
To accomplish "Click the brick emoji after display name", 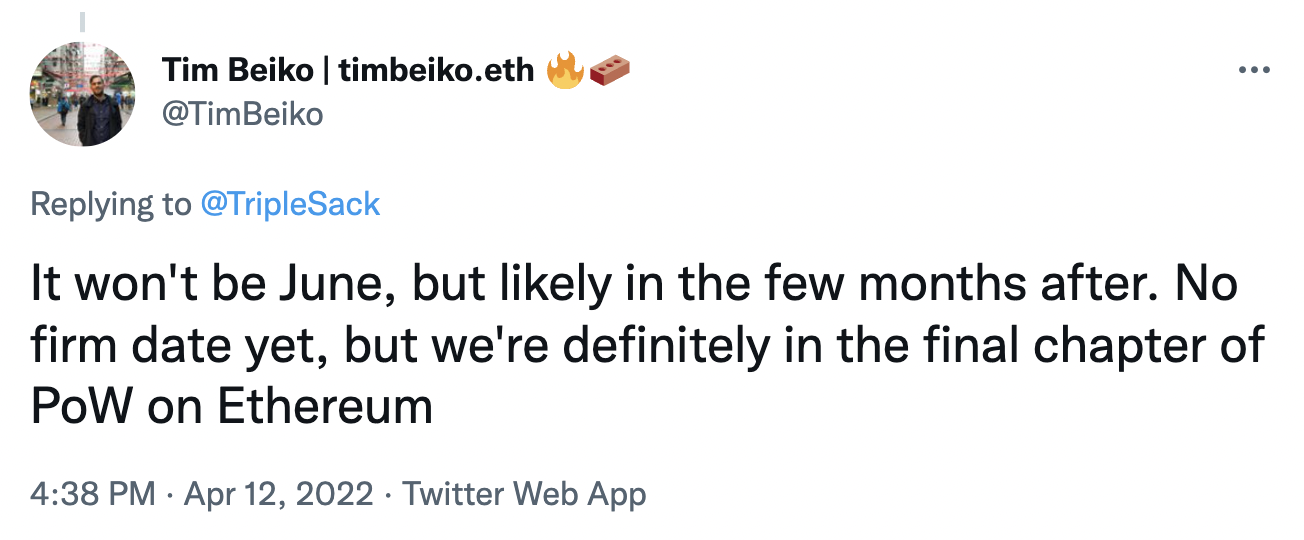I will tap(610, 71).
